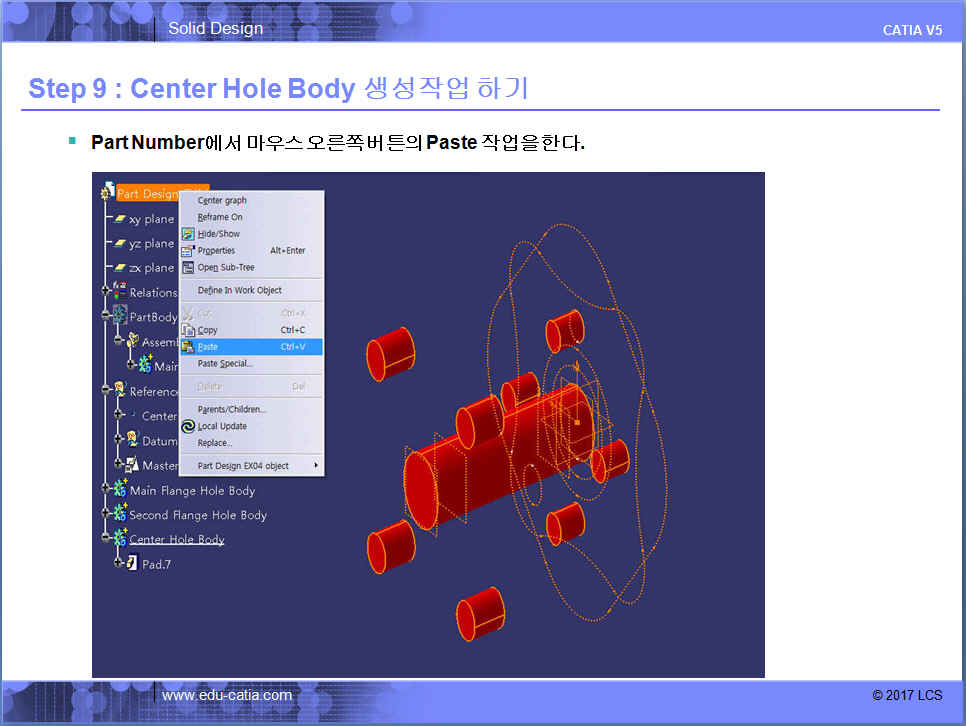Click the Center Hole Body gear icon
The height and width of the screenshot is (726, 966).
pos(120,539)
